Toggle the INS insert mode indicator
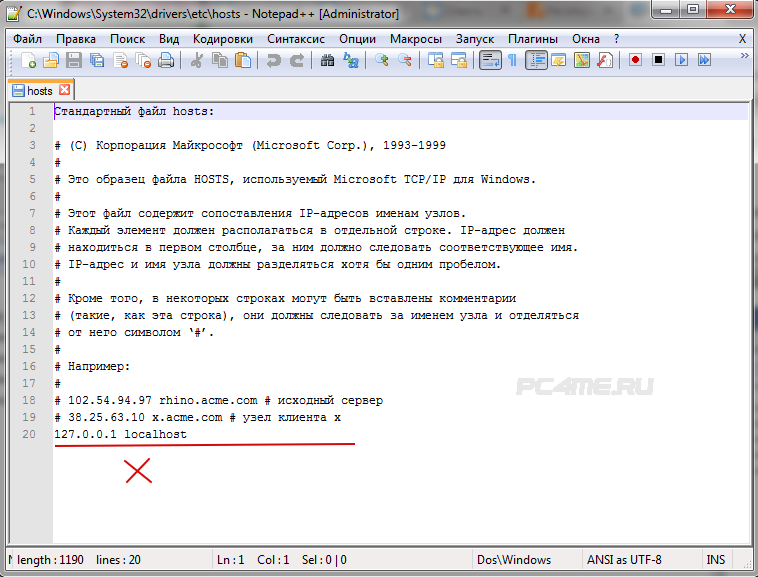Viewport: 758px width, 577px height. pyautogui.click(x=716, y=560)
